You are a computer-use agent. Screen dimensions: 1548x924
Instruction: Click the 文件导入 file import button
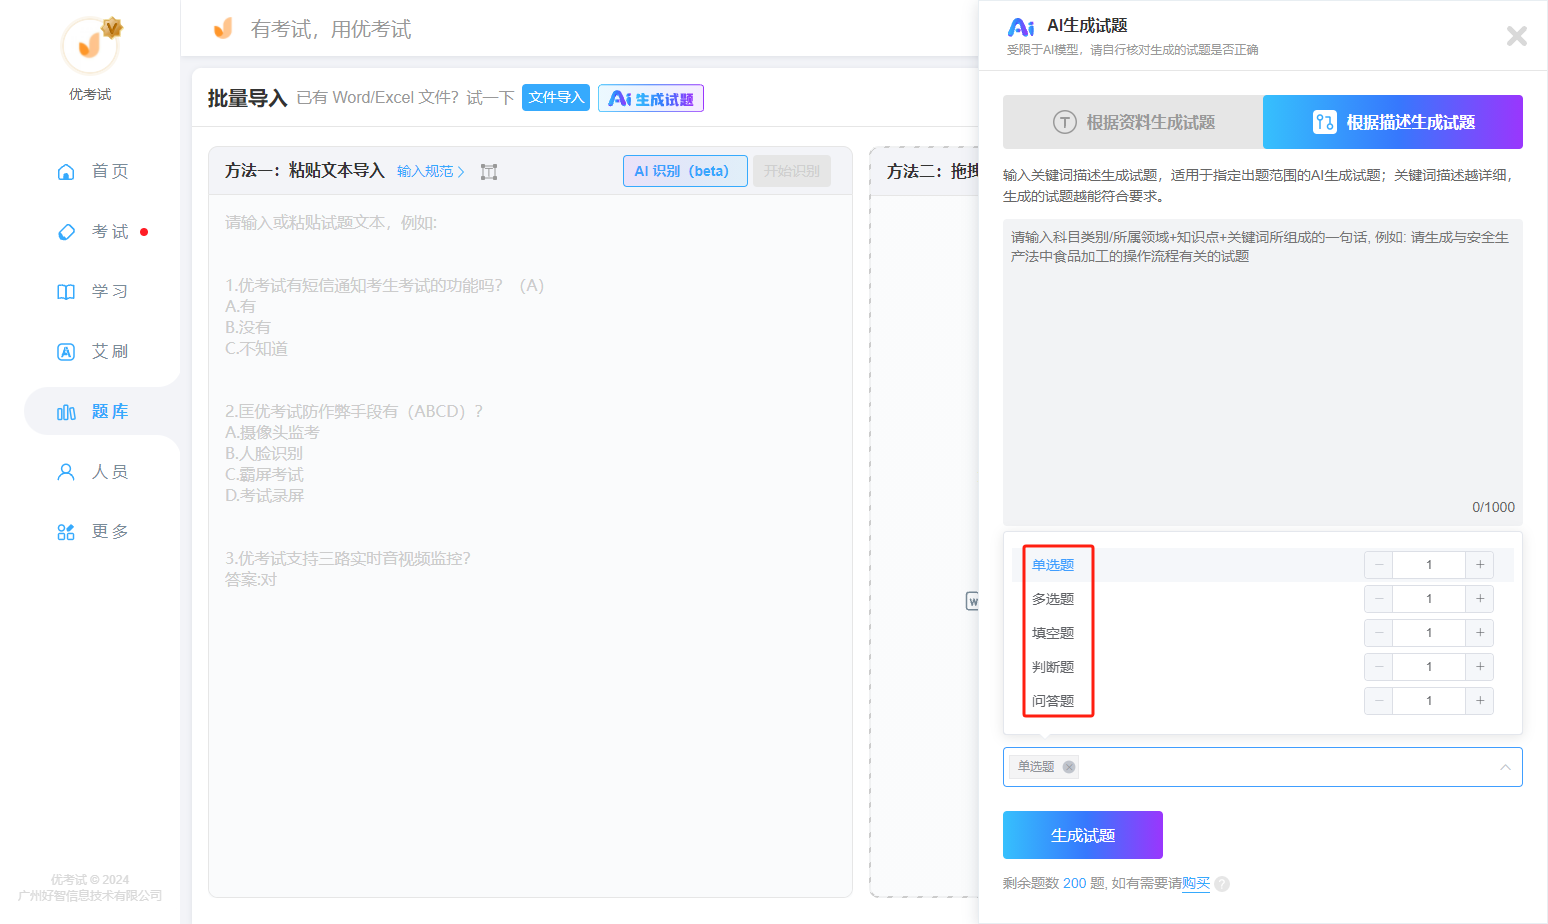pyautogui.click(x=556, y=97)
